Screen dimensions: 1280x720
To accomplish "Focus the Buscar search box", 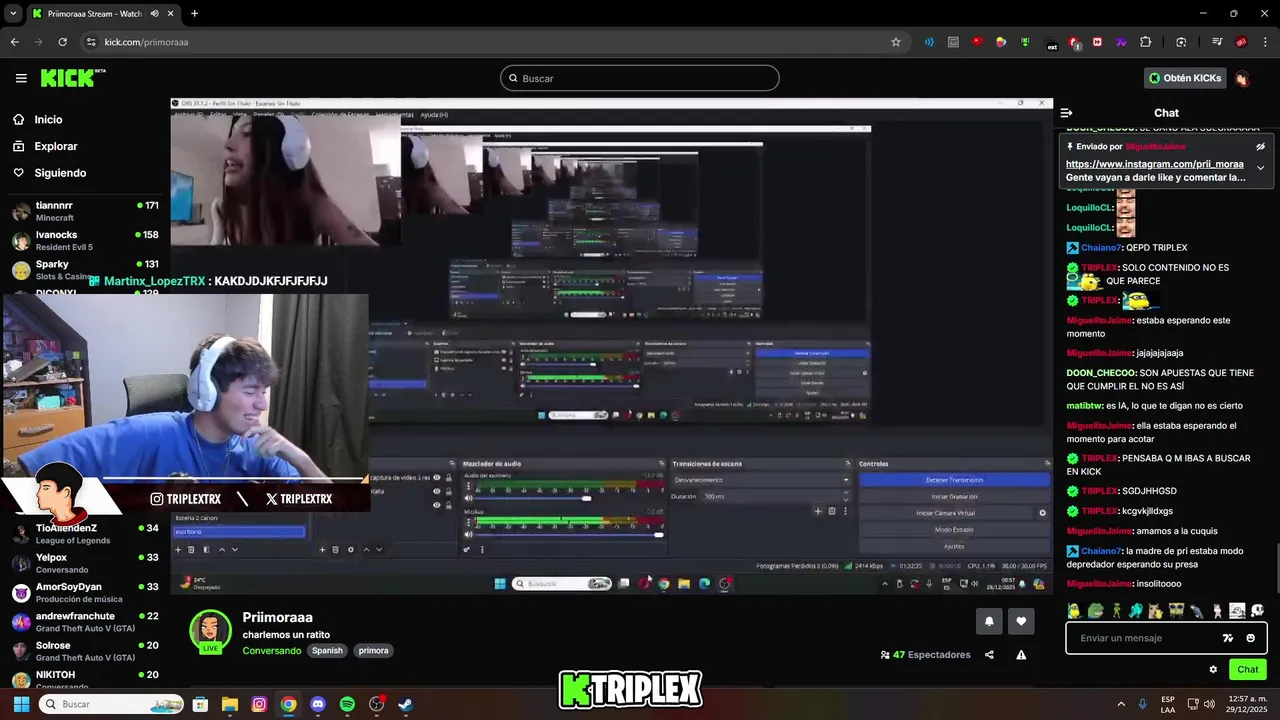I will click(x=640, y=78).
